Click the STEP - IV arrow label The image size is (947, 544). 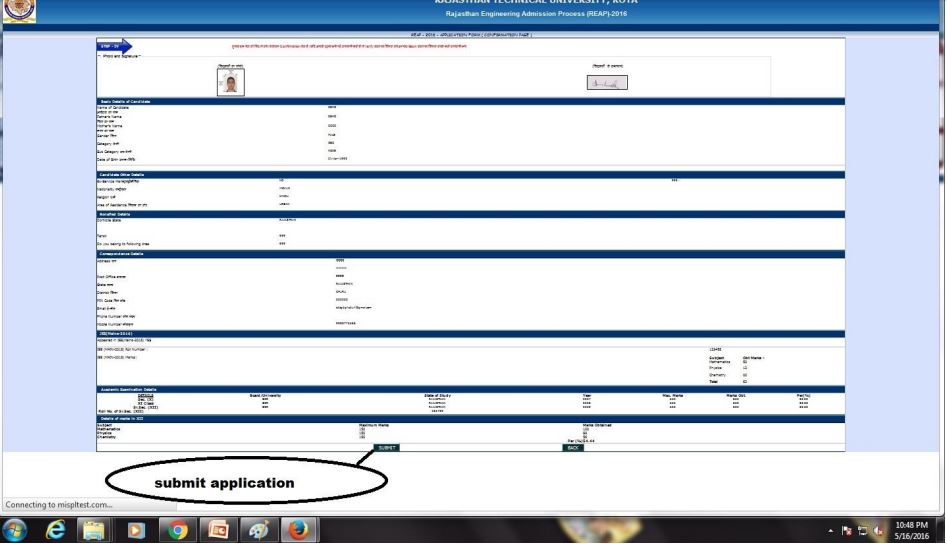(x=108, y=45)
